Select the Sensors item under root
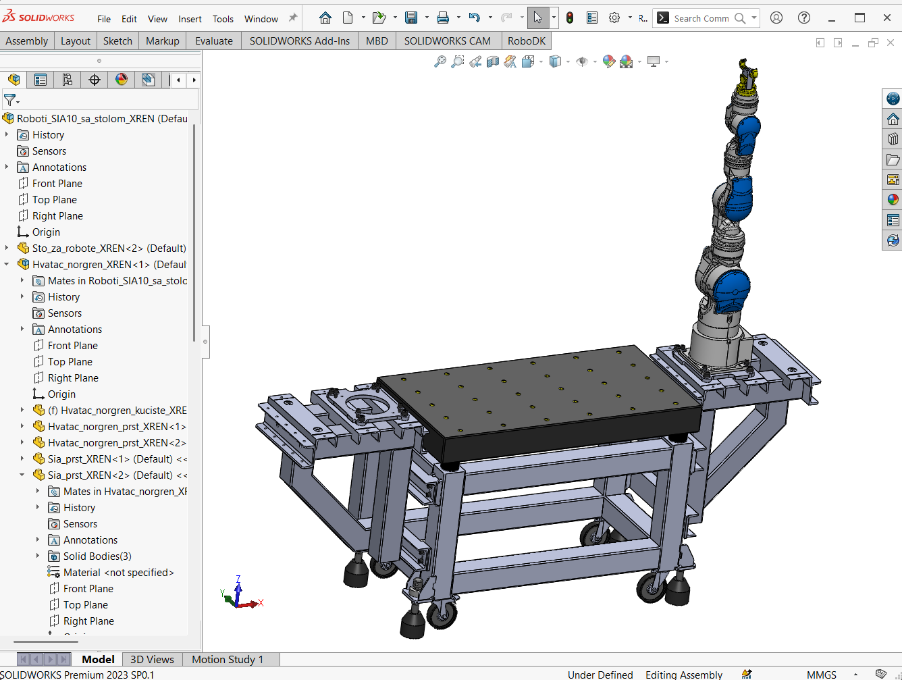The image size is (902, 680). click(49, 151)
